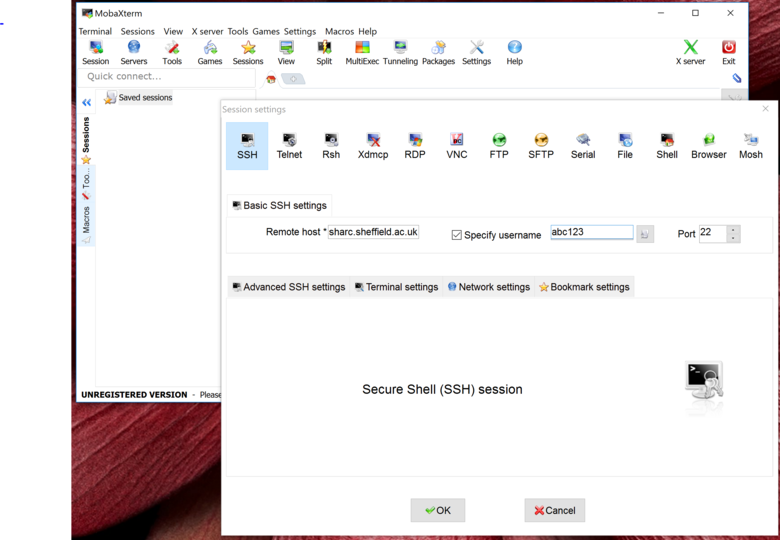Open the Sessions vertical sidebar tab
This screenshot has height=540, width=780.
(x=86, y=139)
